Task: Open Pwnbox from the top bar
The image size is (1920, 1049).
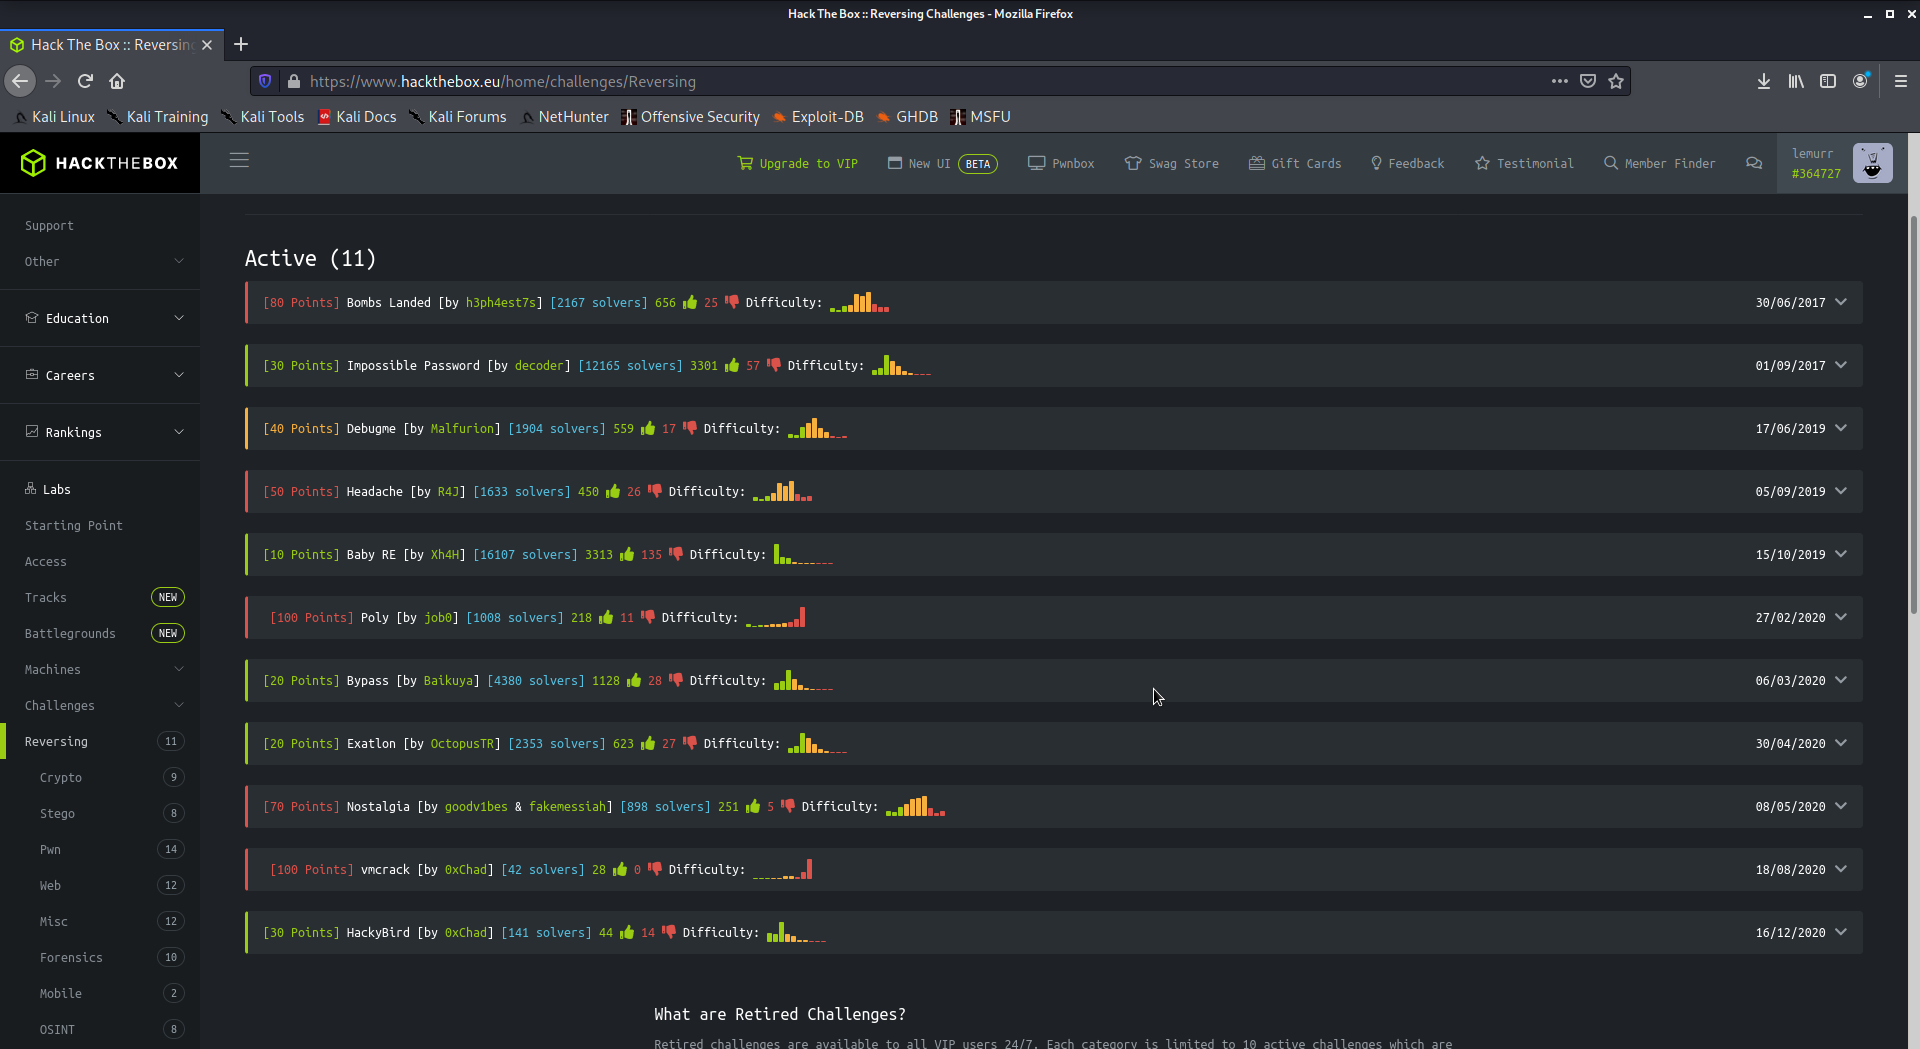Action: (1061, 163)
